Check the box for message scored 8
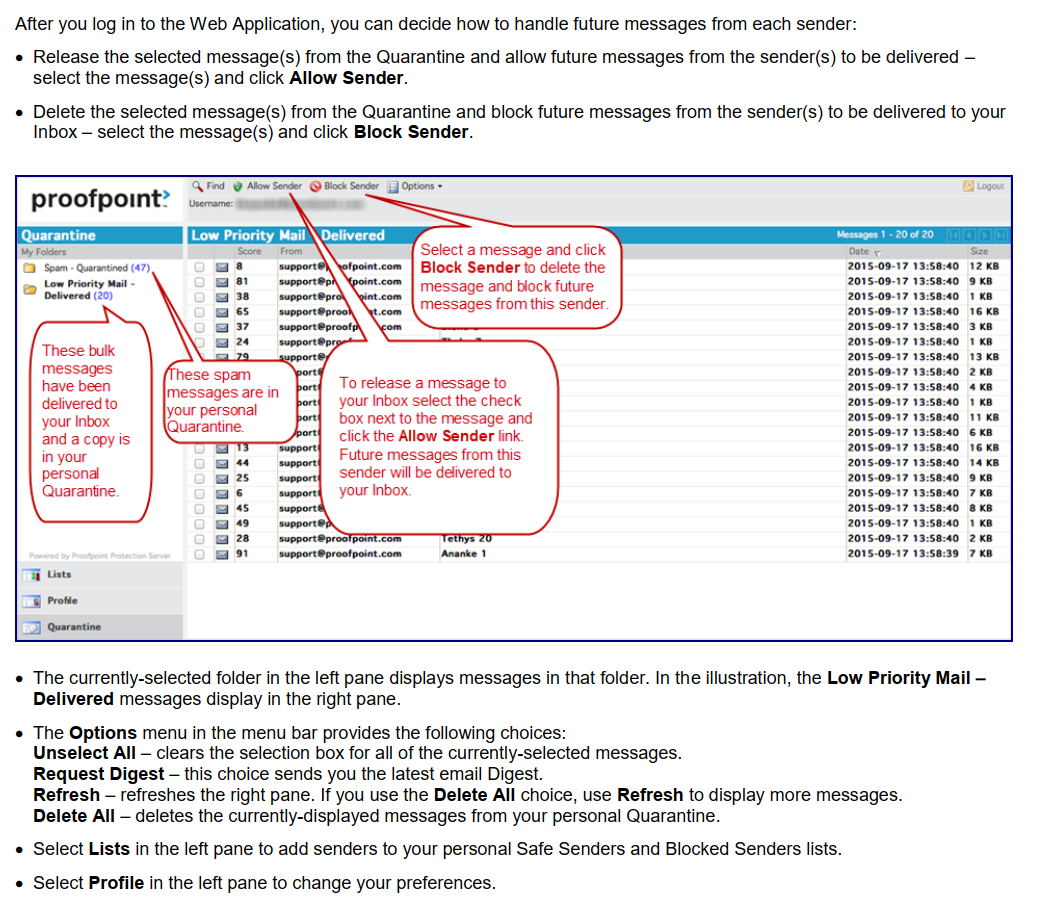This screenshot has height=917, width=1040. [200, 267]
